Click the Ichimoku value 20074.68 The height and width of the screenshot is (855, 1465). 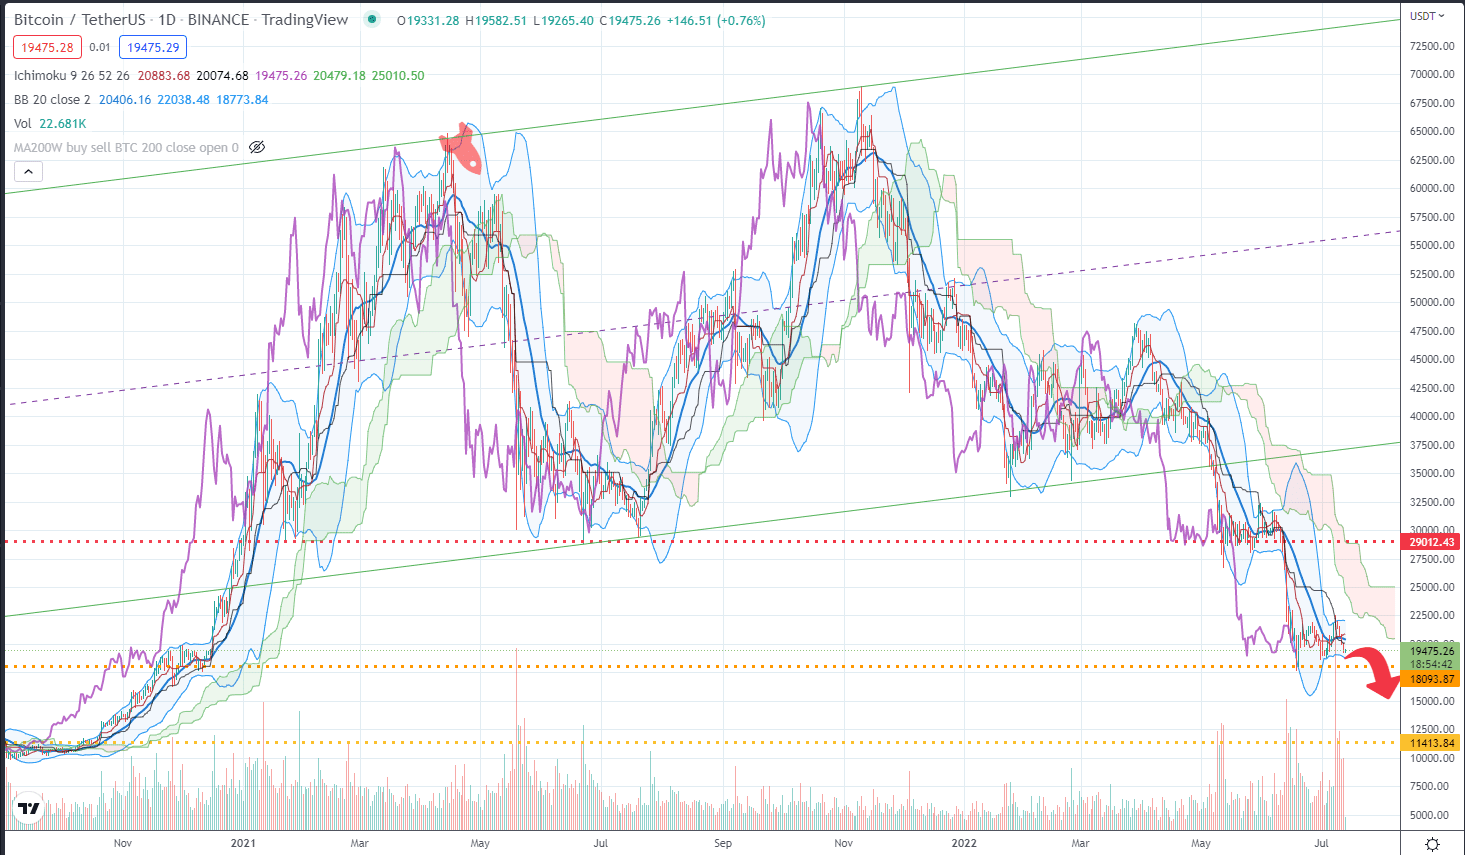[x=222, y=75]
